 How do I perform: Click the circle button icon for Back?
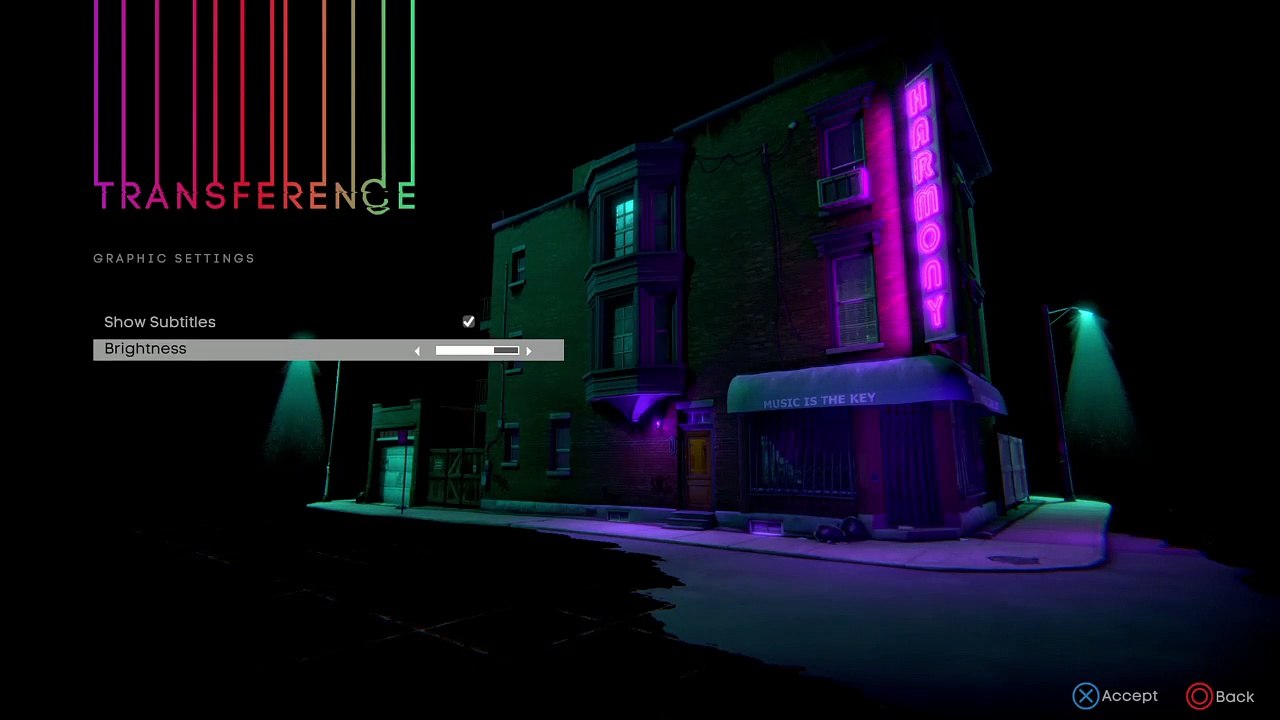tap(1199, 696)
